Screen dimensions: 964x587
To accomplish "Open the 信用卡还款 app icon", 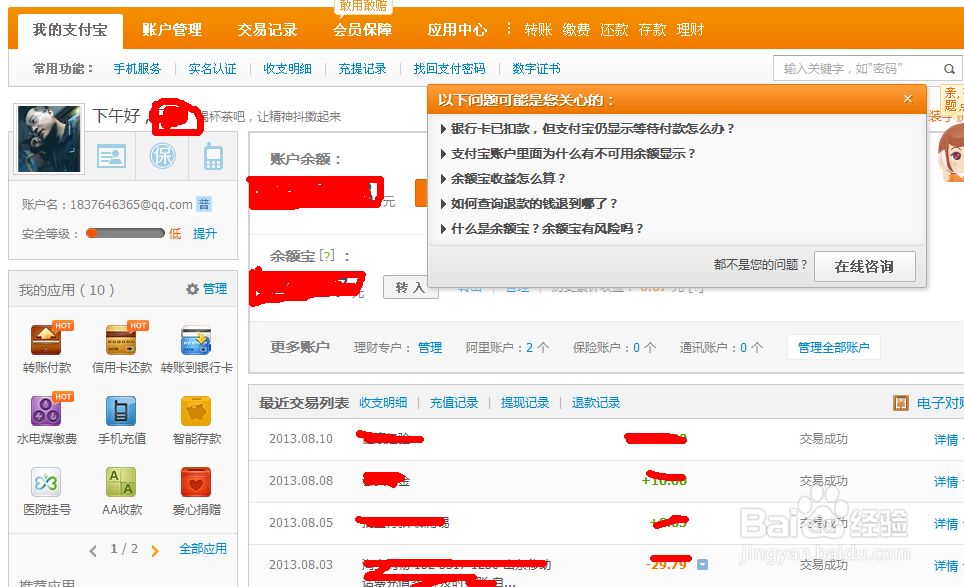I will pyautogui.click(x=121, y=339).
